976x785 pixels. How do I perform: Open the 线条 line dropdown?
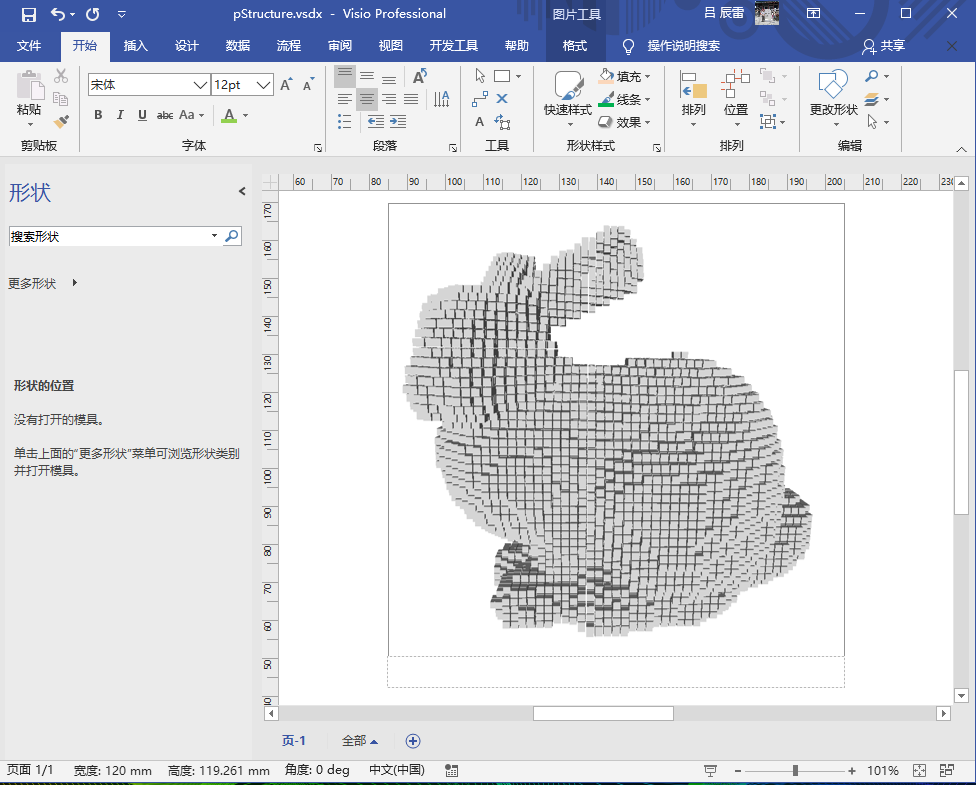pos(624,99)
